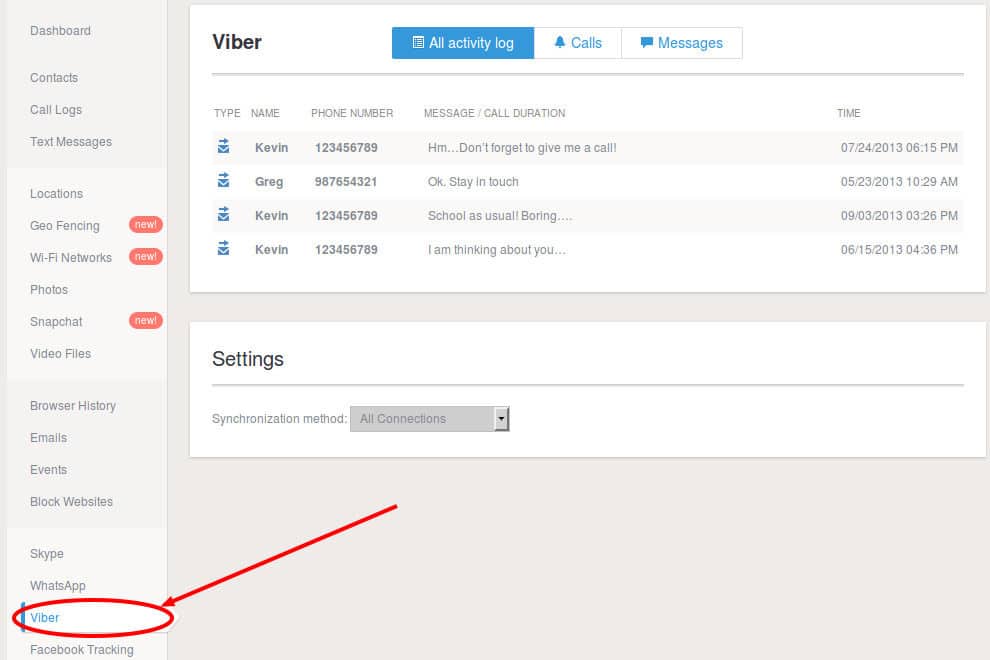Open Contacts in the sidebar
This screenshot has height=660, width=990.
pos(54,78)
